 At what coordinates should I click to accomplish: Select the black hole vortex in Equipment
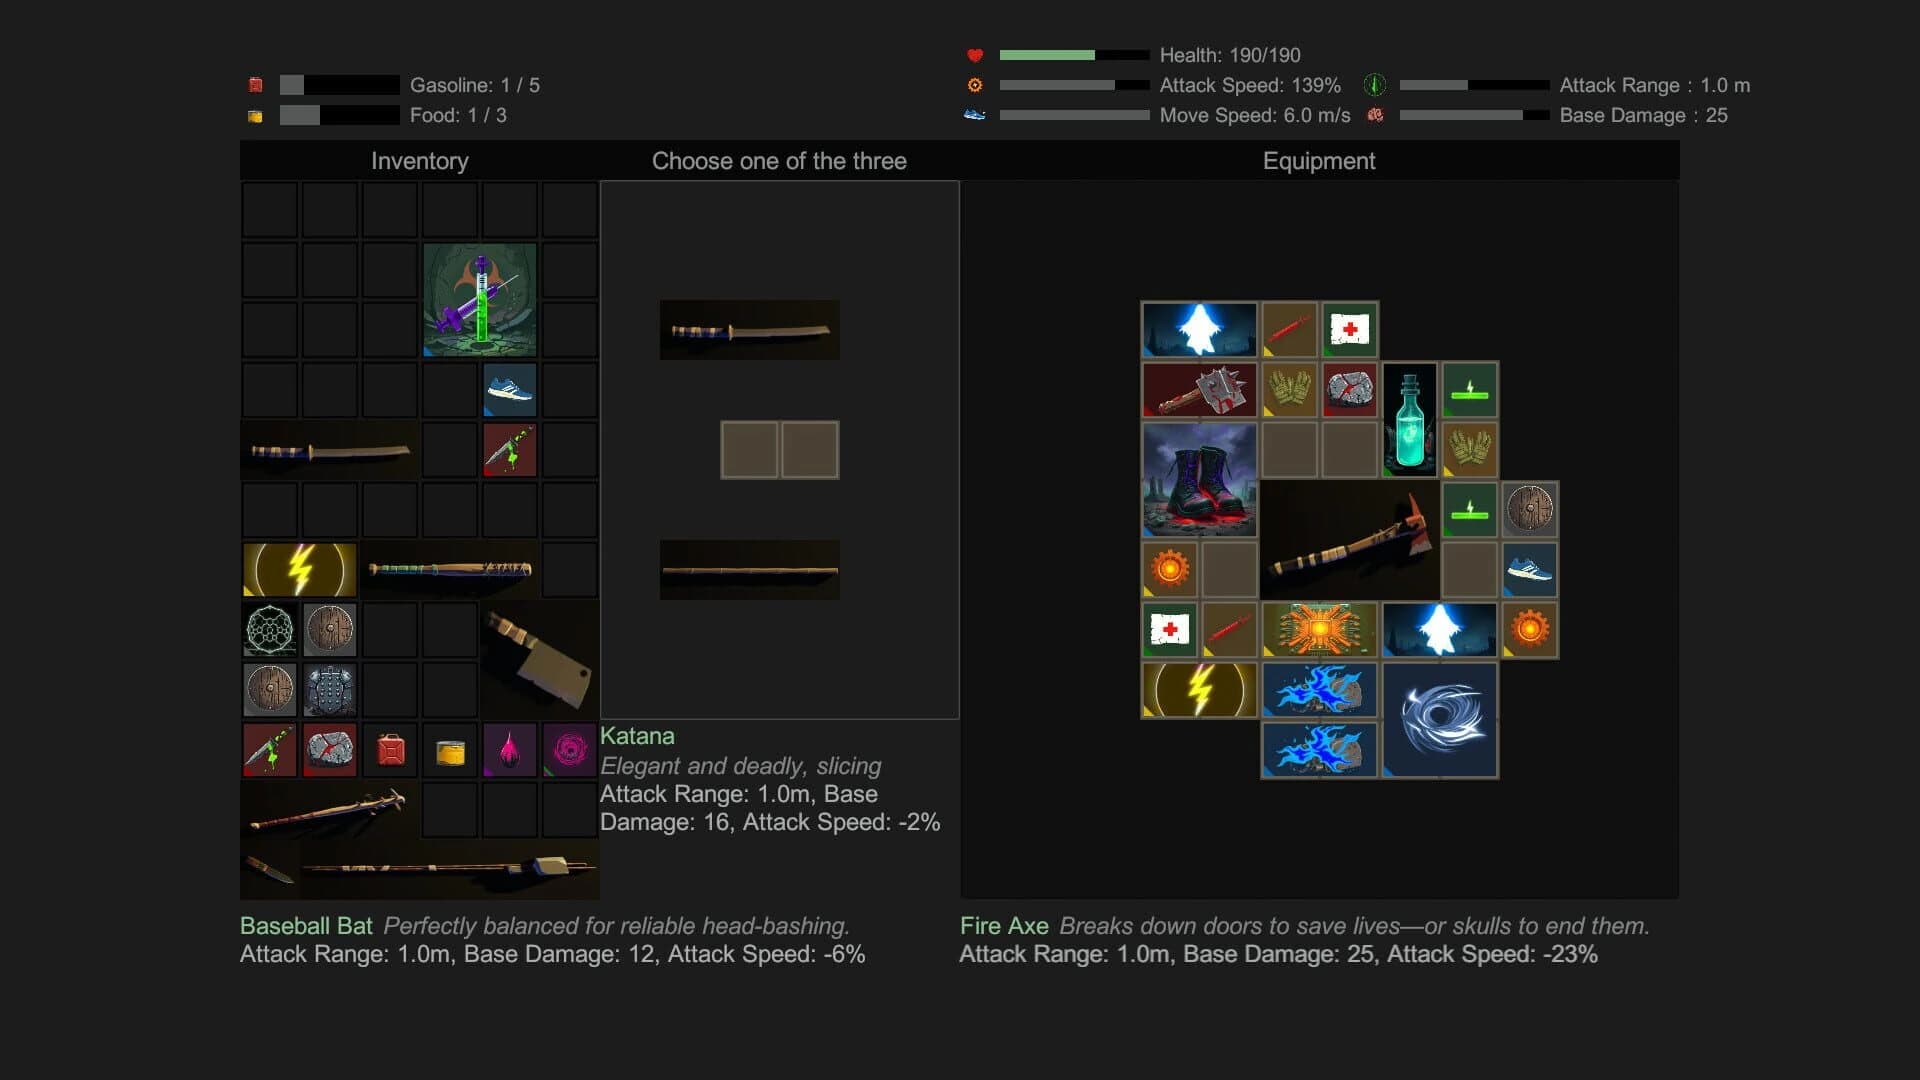tap(1438, 718)
